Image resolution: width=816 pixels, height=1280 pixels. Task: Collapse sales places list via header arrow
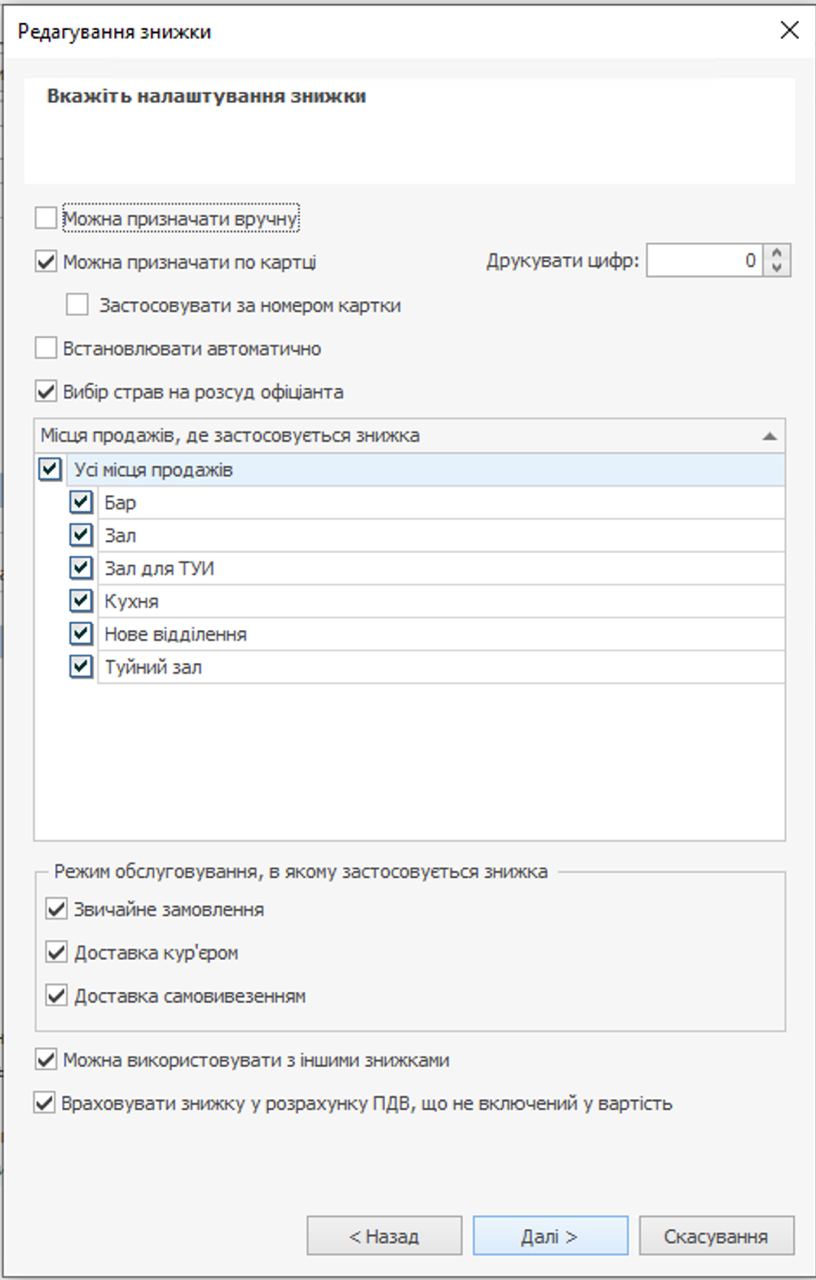769,436
